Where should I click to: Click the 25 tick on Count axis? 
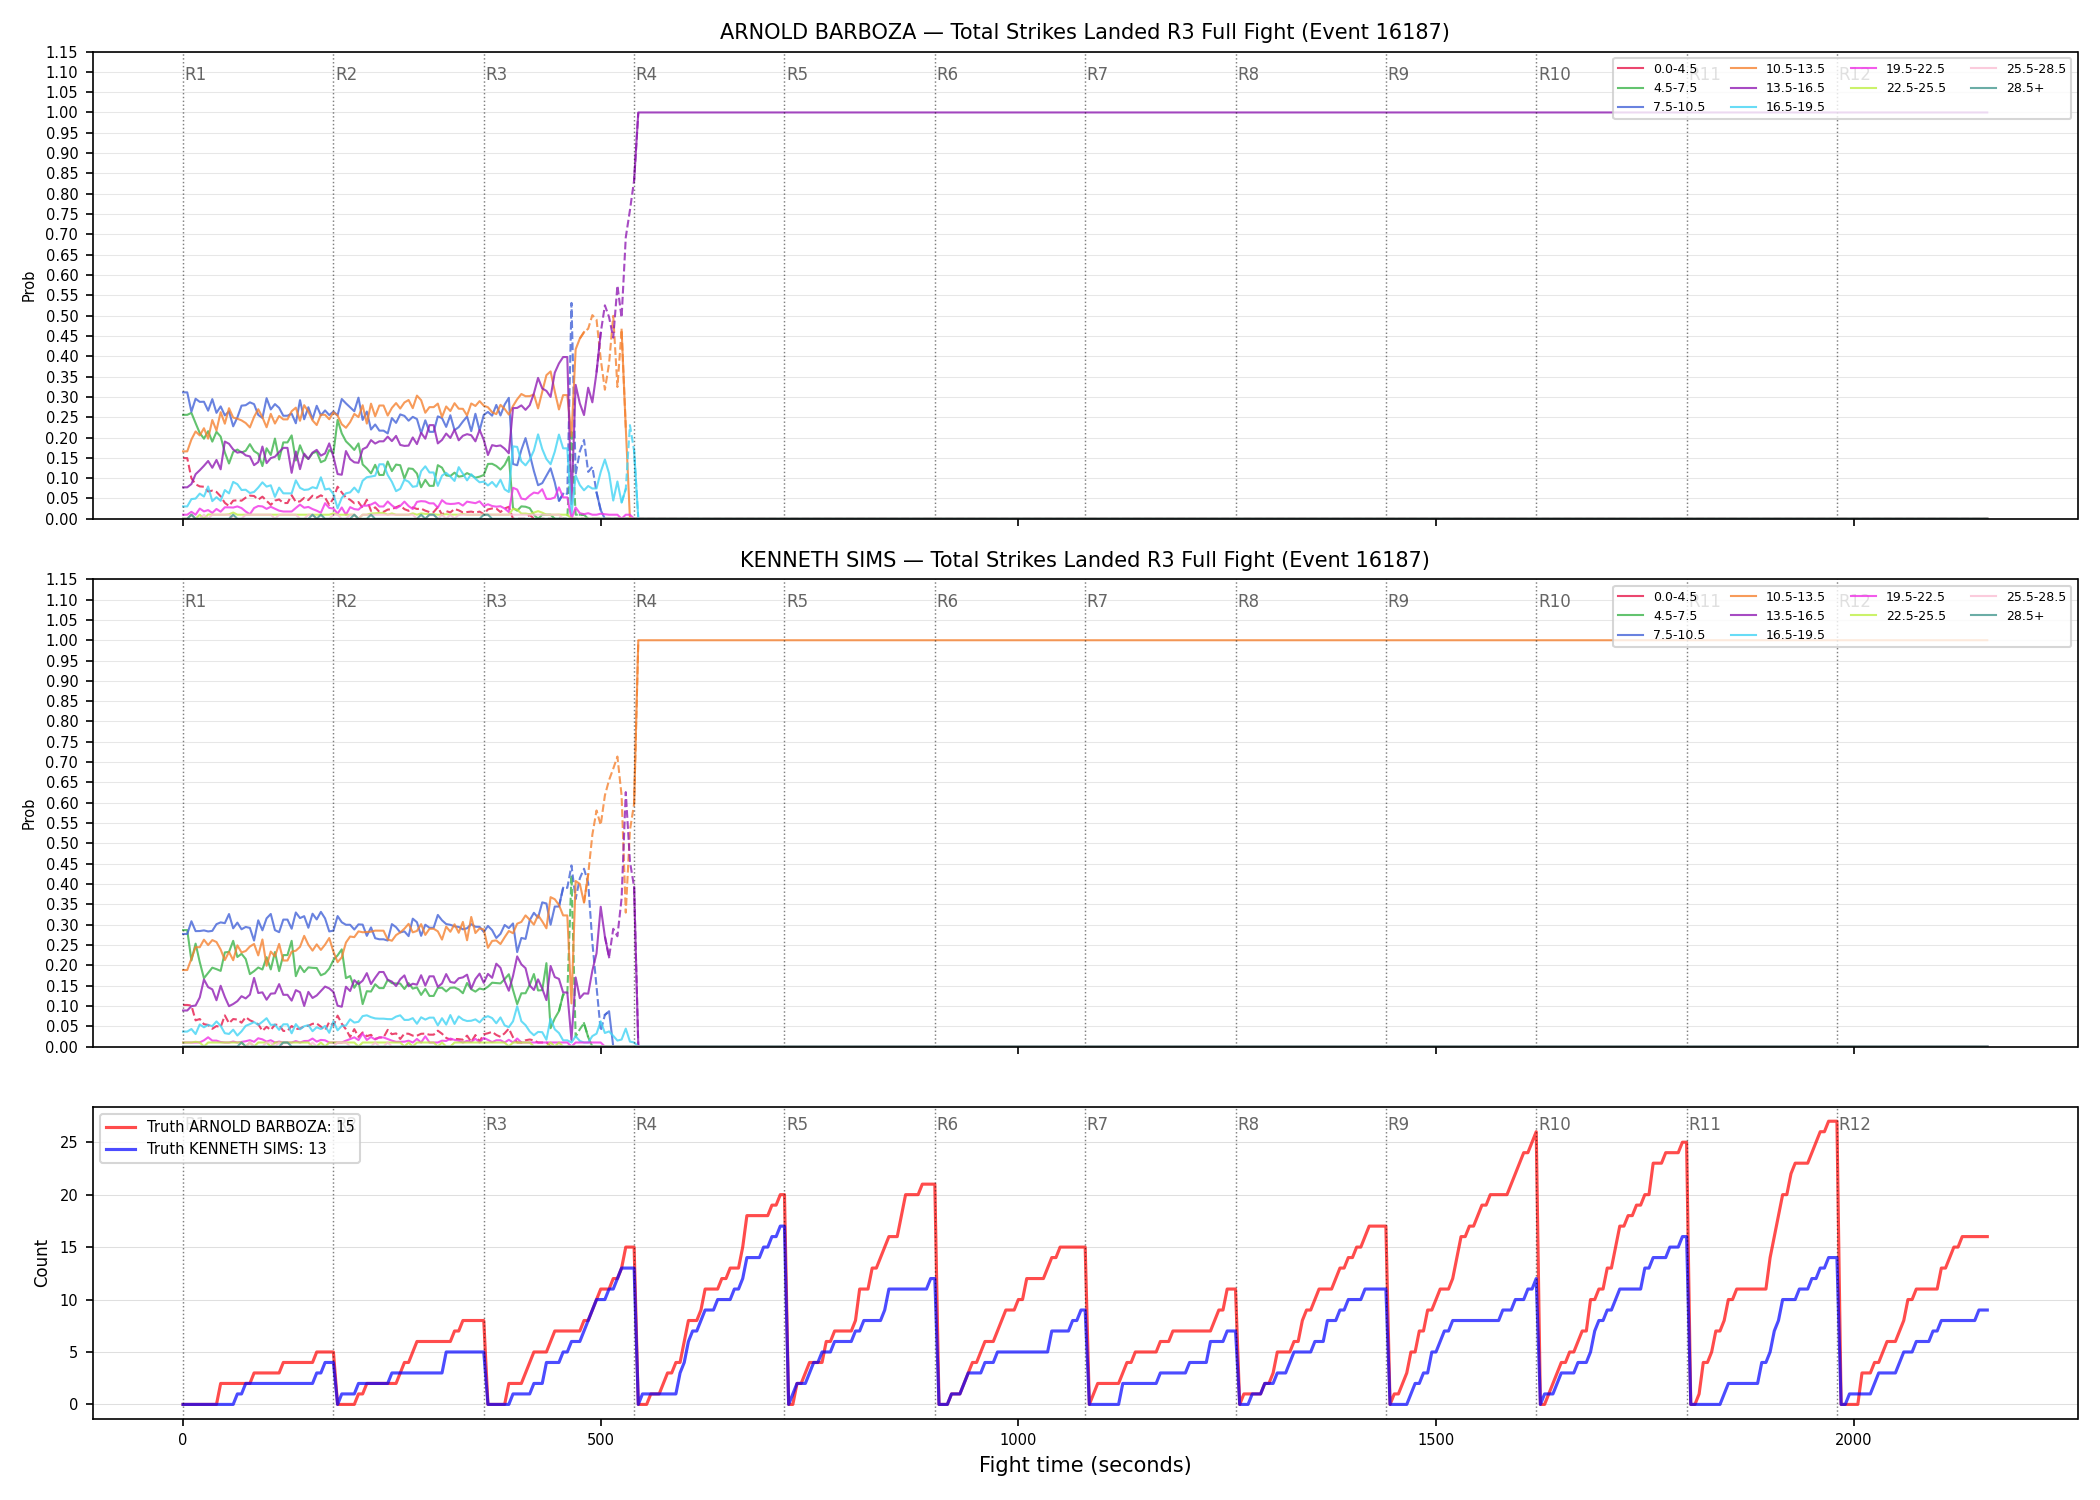click(69, 1143)
